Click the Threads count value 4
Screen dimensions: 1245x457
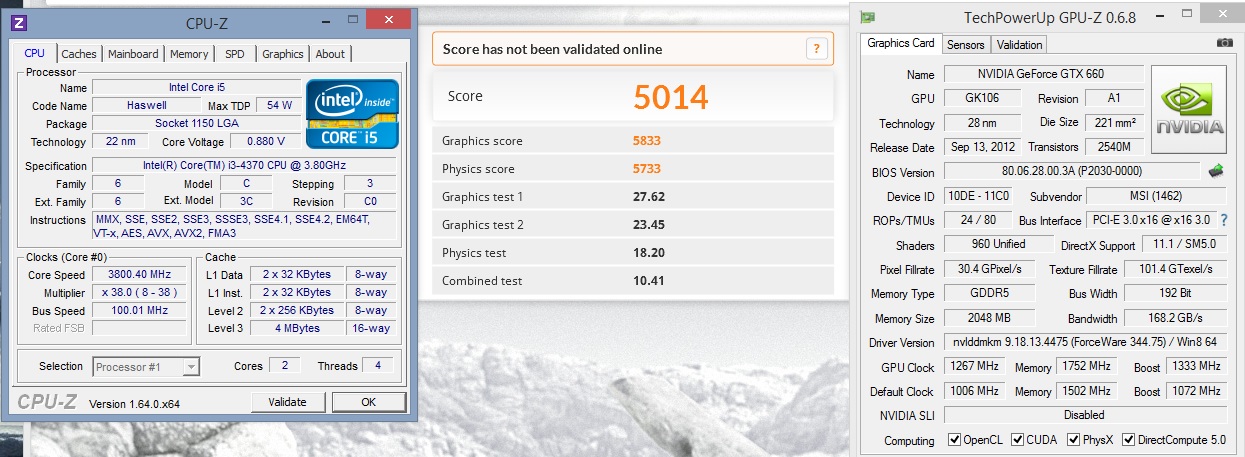[x=378, y=366]
